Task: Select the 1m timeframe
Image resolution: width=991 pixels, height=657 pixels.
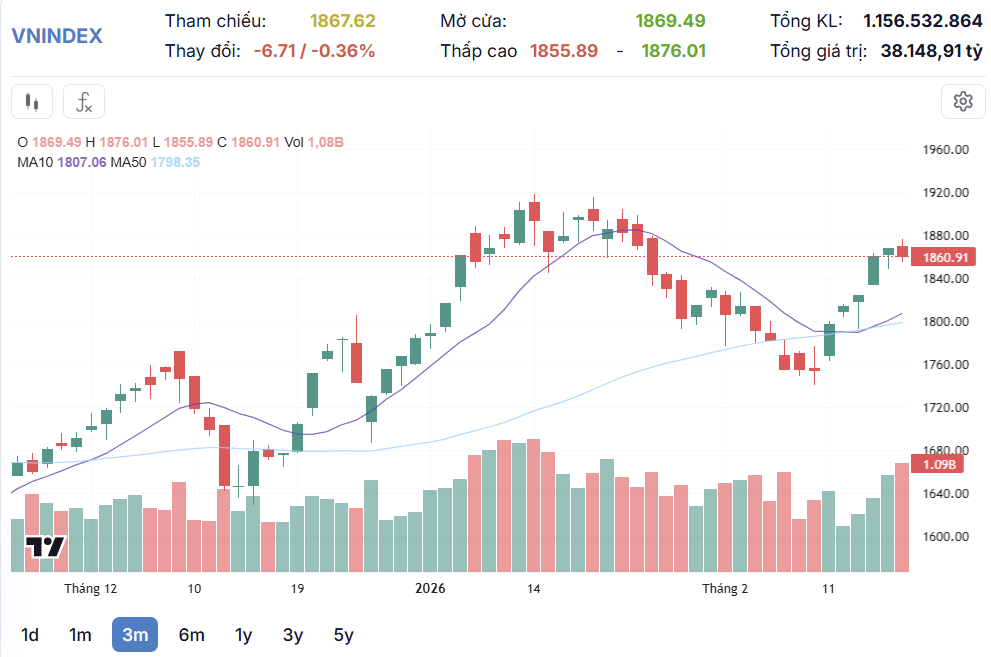Action: (80, 635)
